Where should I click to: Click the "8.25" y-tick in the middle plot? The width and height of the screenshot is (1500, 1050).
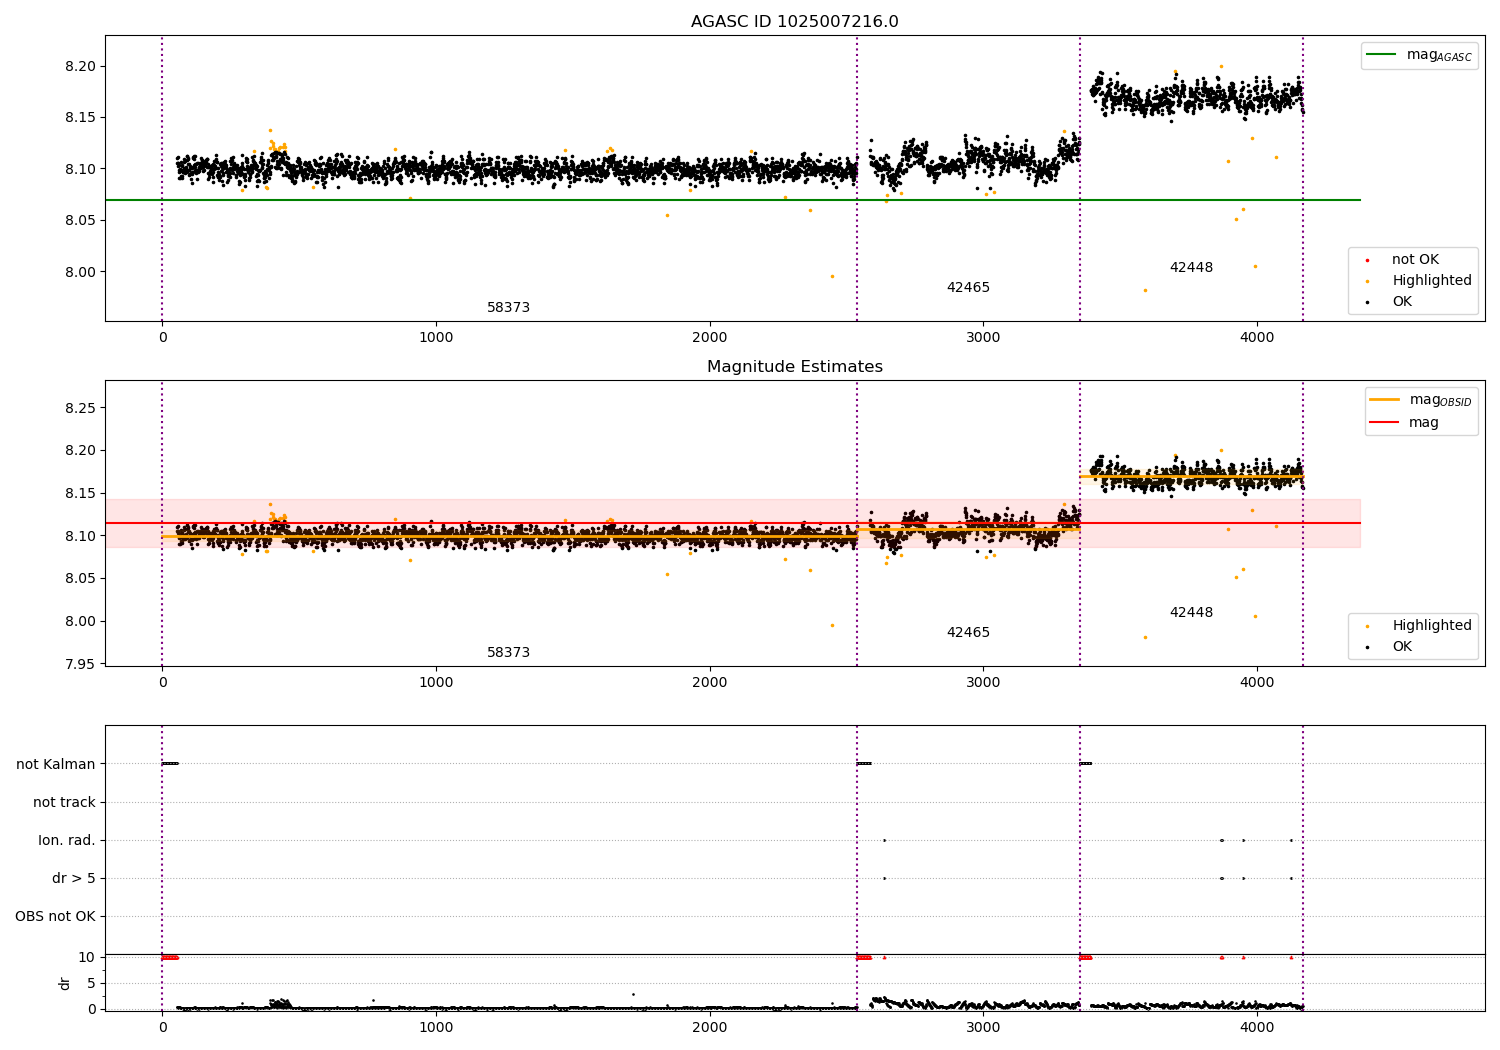click(80, 408)
